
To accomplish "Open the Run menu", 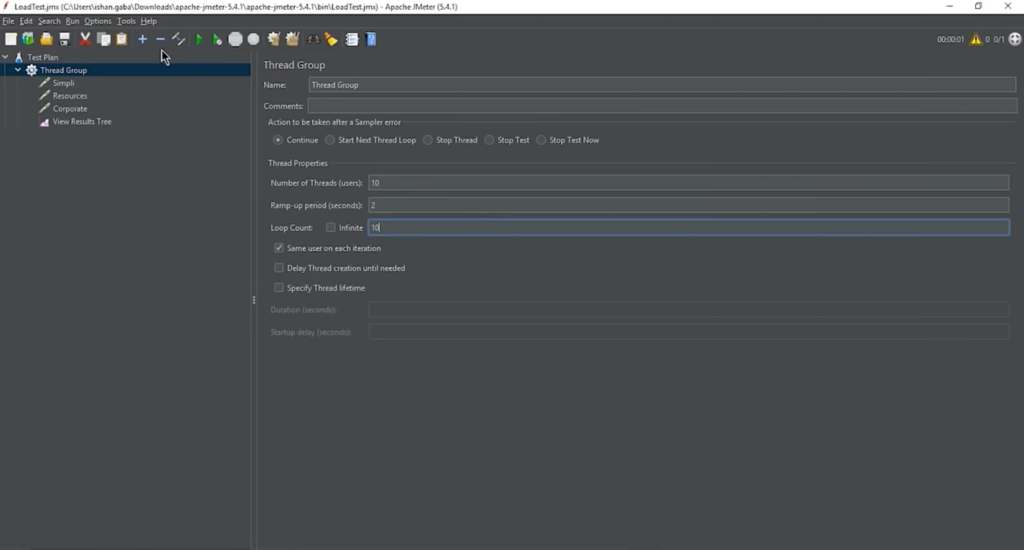I will point(72,21).
